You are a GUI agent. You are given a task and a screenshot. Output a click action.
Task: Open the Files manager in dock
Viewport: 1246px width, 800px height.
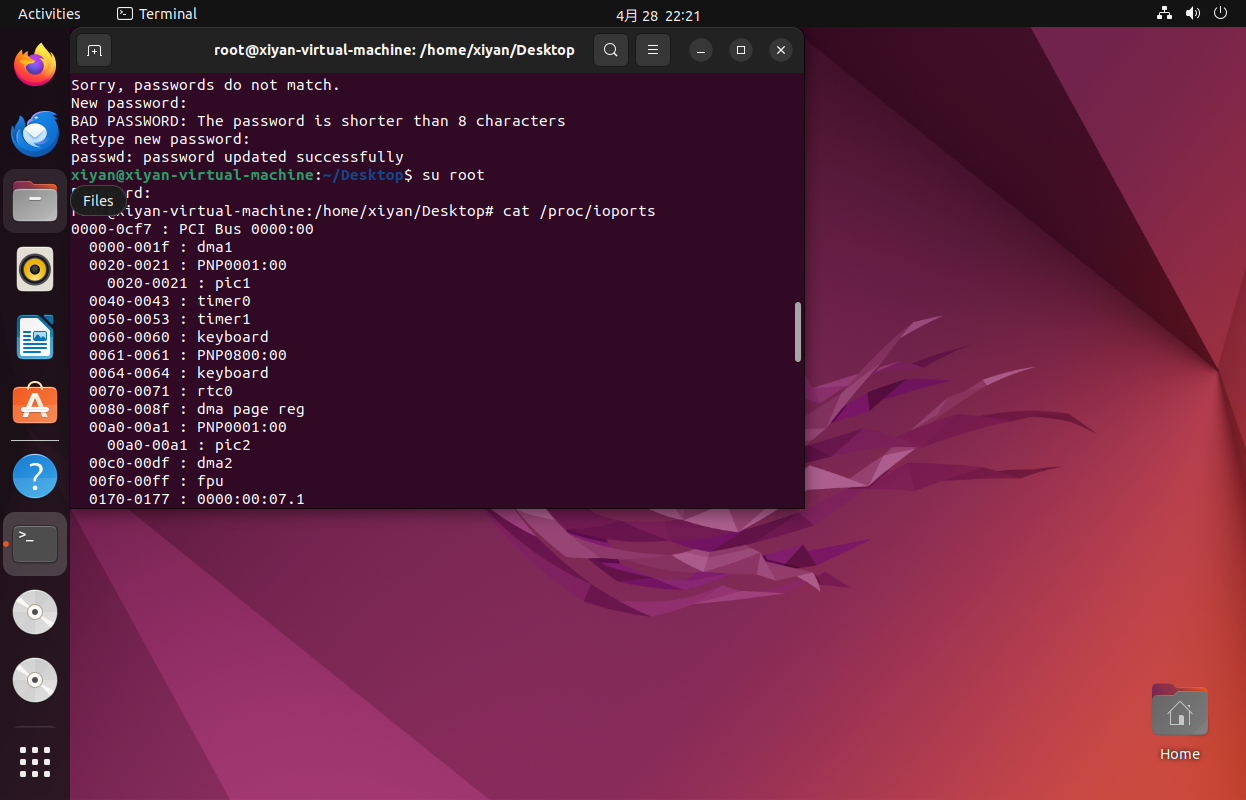coord(35,202)
